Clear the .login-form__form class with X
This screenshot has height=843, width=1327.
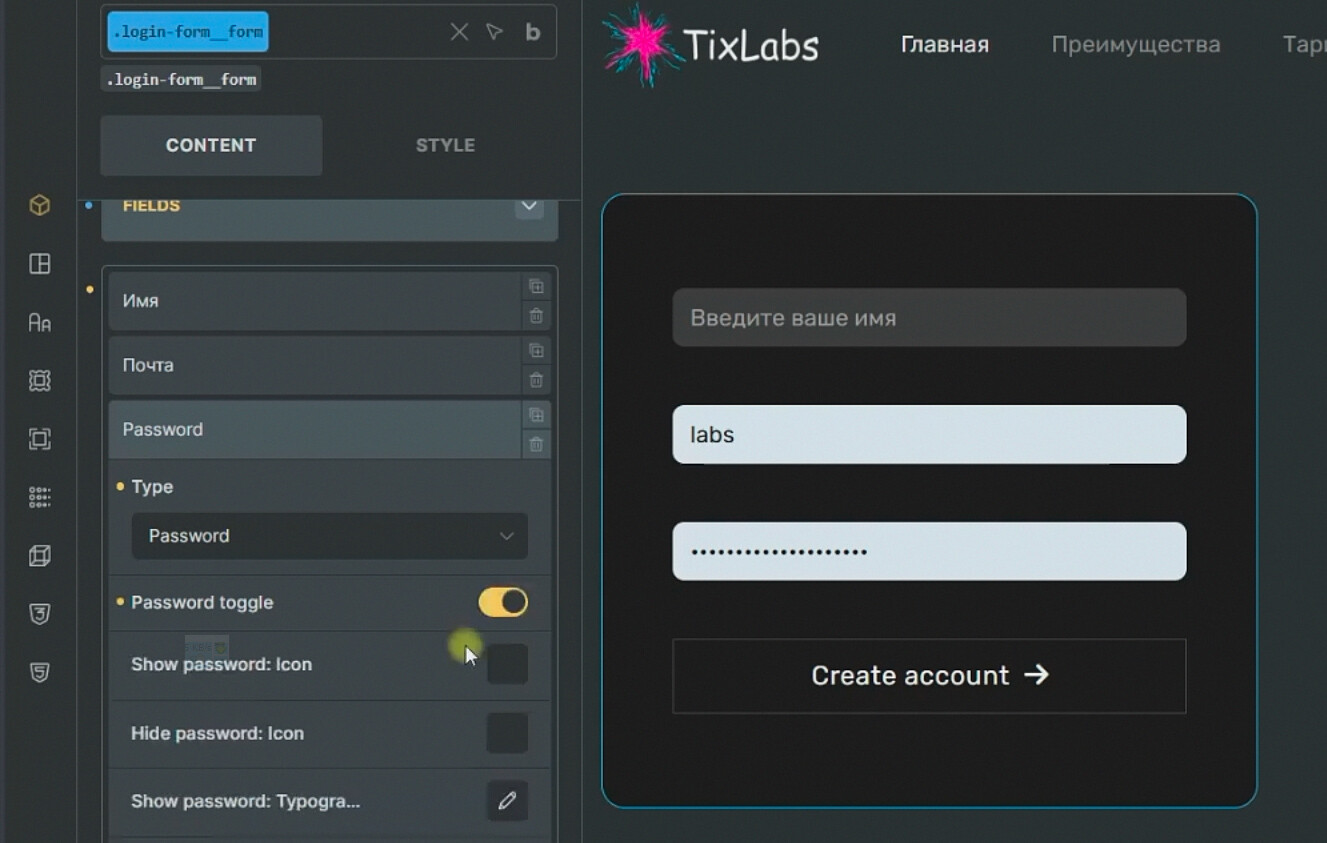459,32
